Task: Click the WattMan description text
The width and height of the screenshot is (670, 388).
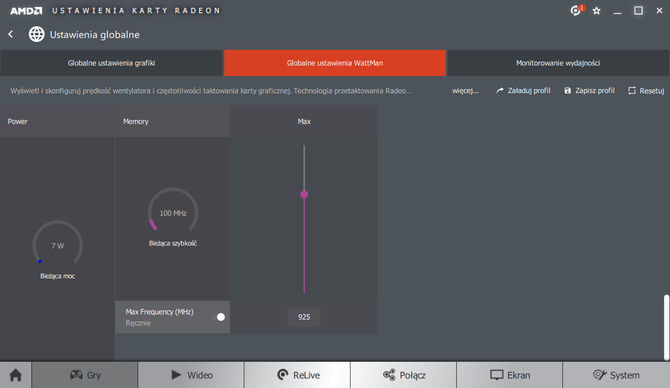Action: point(211,91)
